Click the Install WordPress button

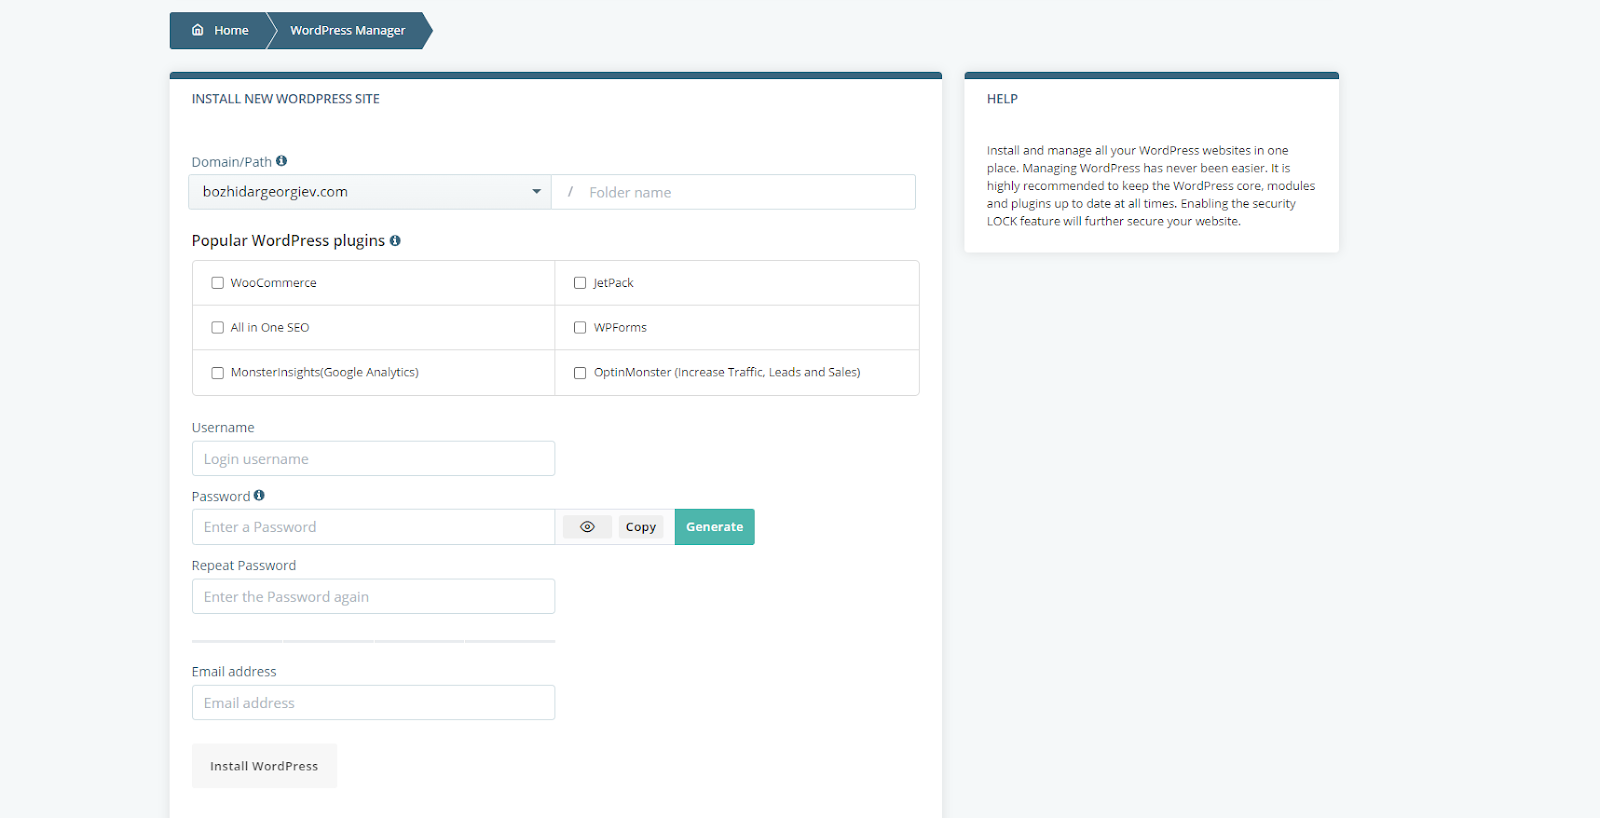tap(264, 766)
